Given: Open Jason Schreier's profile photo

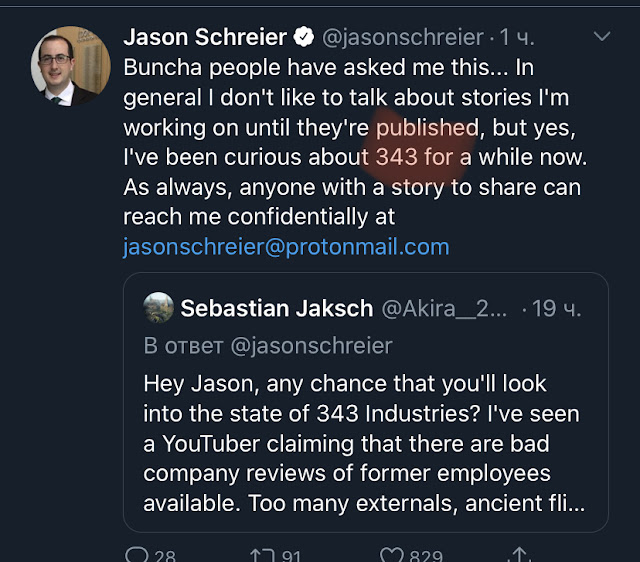Looking at the screenshot, I should click(66, 66).
